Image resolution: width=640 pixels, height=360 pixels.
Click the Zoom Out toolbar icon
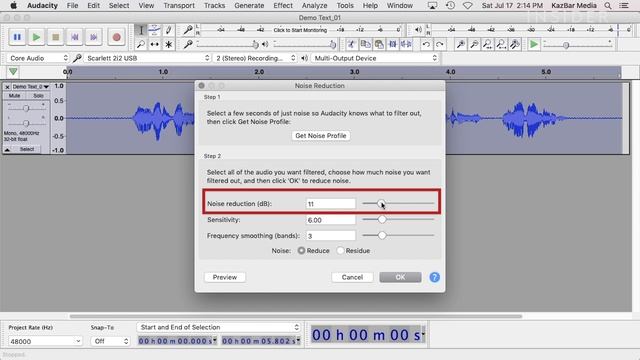tap(474, 44)
